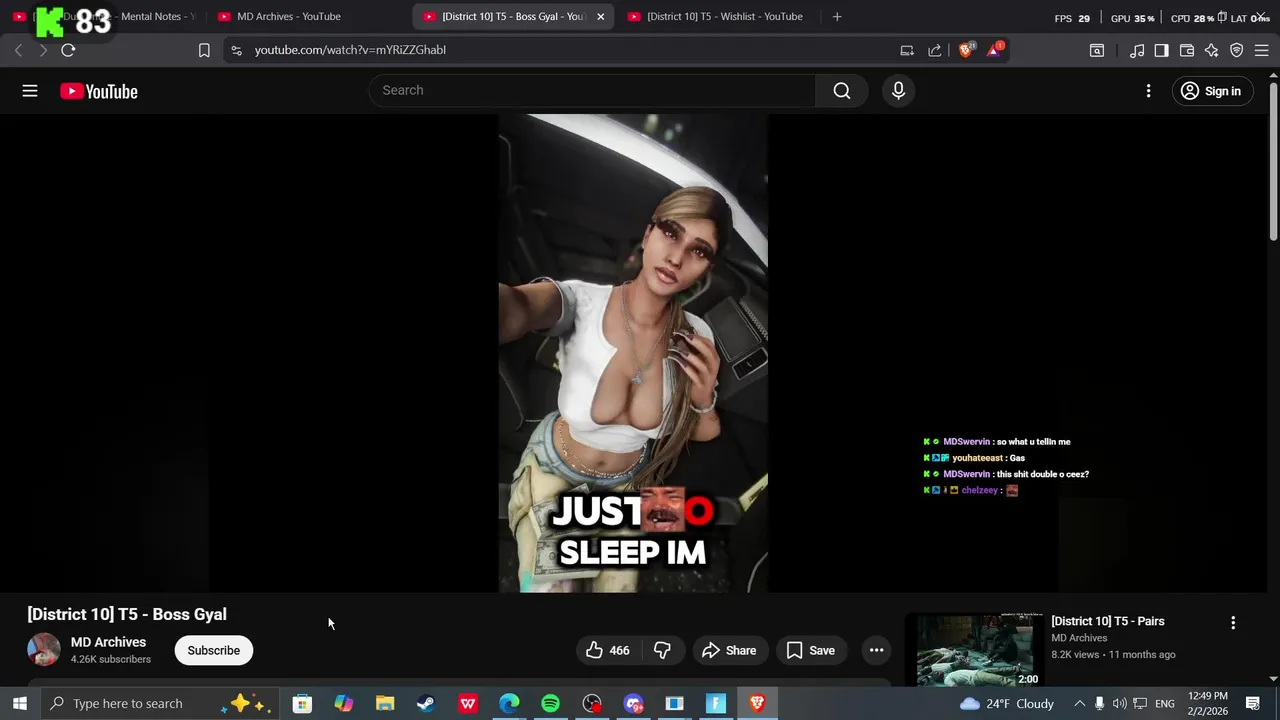Open Spotify from the taskbar
Image resolution: width=1280 pixels, height=720 pixels.
(x=550, y=704)
